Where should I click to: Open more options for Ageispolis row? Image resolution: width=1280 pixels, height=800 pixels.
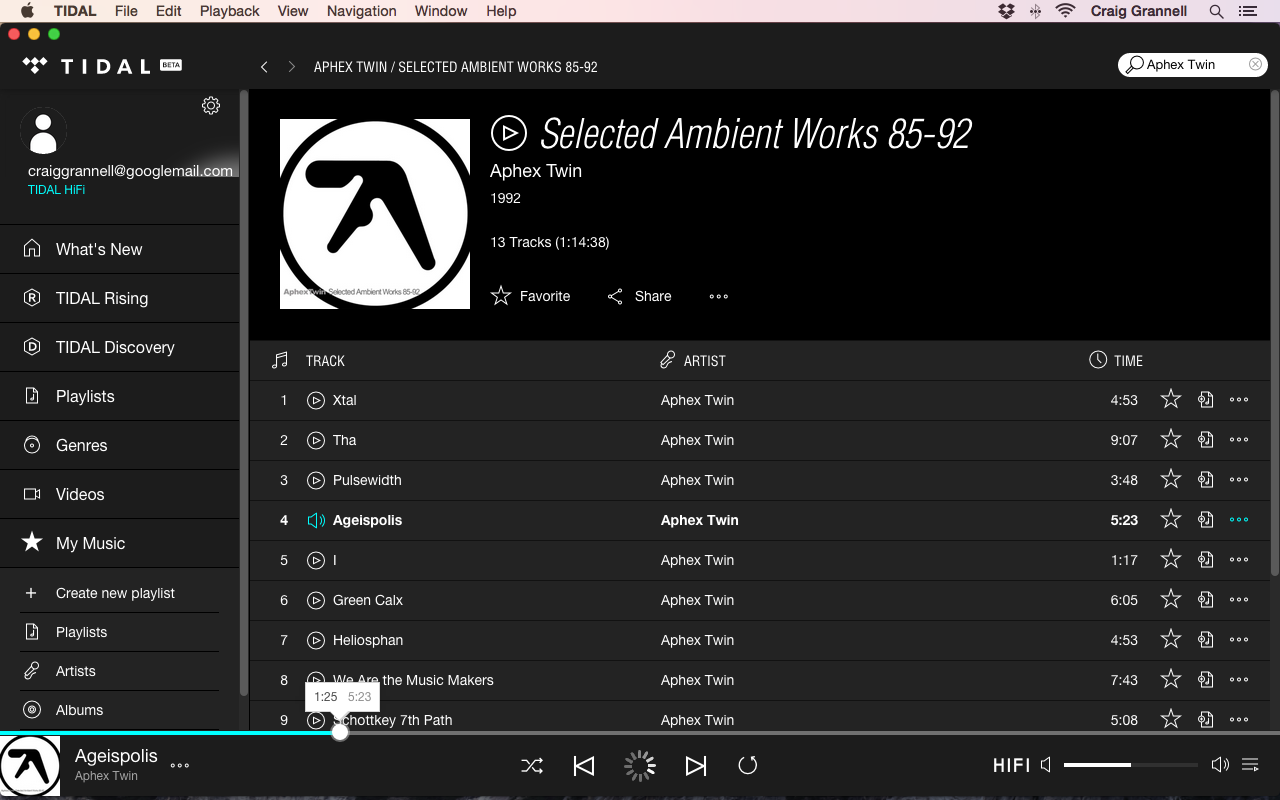point(1239,520)
